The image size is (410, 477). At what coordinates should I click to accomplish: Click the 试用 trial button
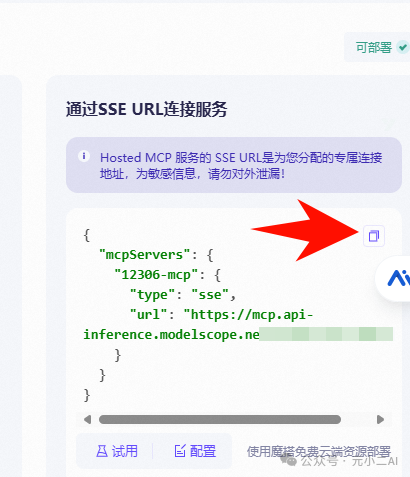(x=117, y=451)
